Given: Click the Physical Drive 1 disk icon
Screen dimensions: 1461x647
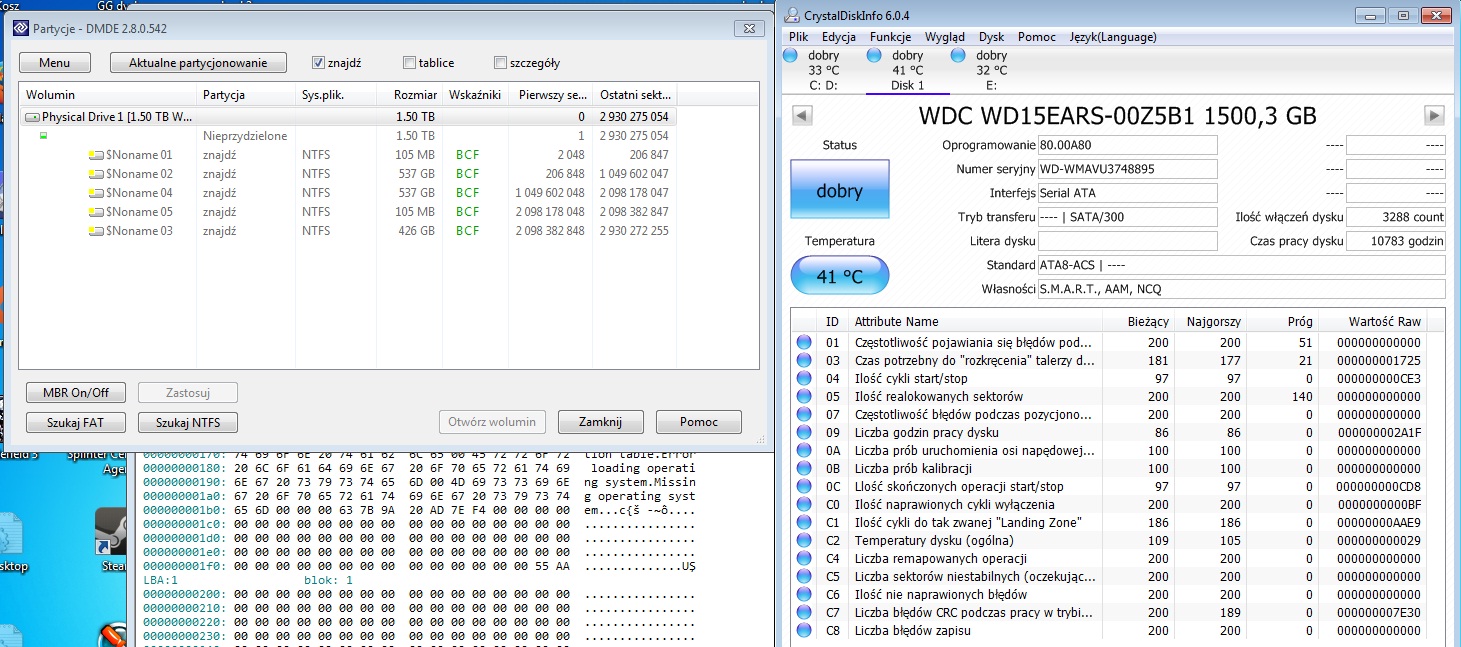Looking at the screenshot, I should tap(32, 117).
